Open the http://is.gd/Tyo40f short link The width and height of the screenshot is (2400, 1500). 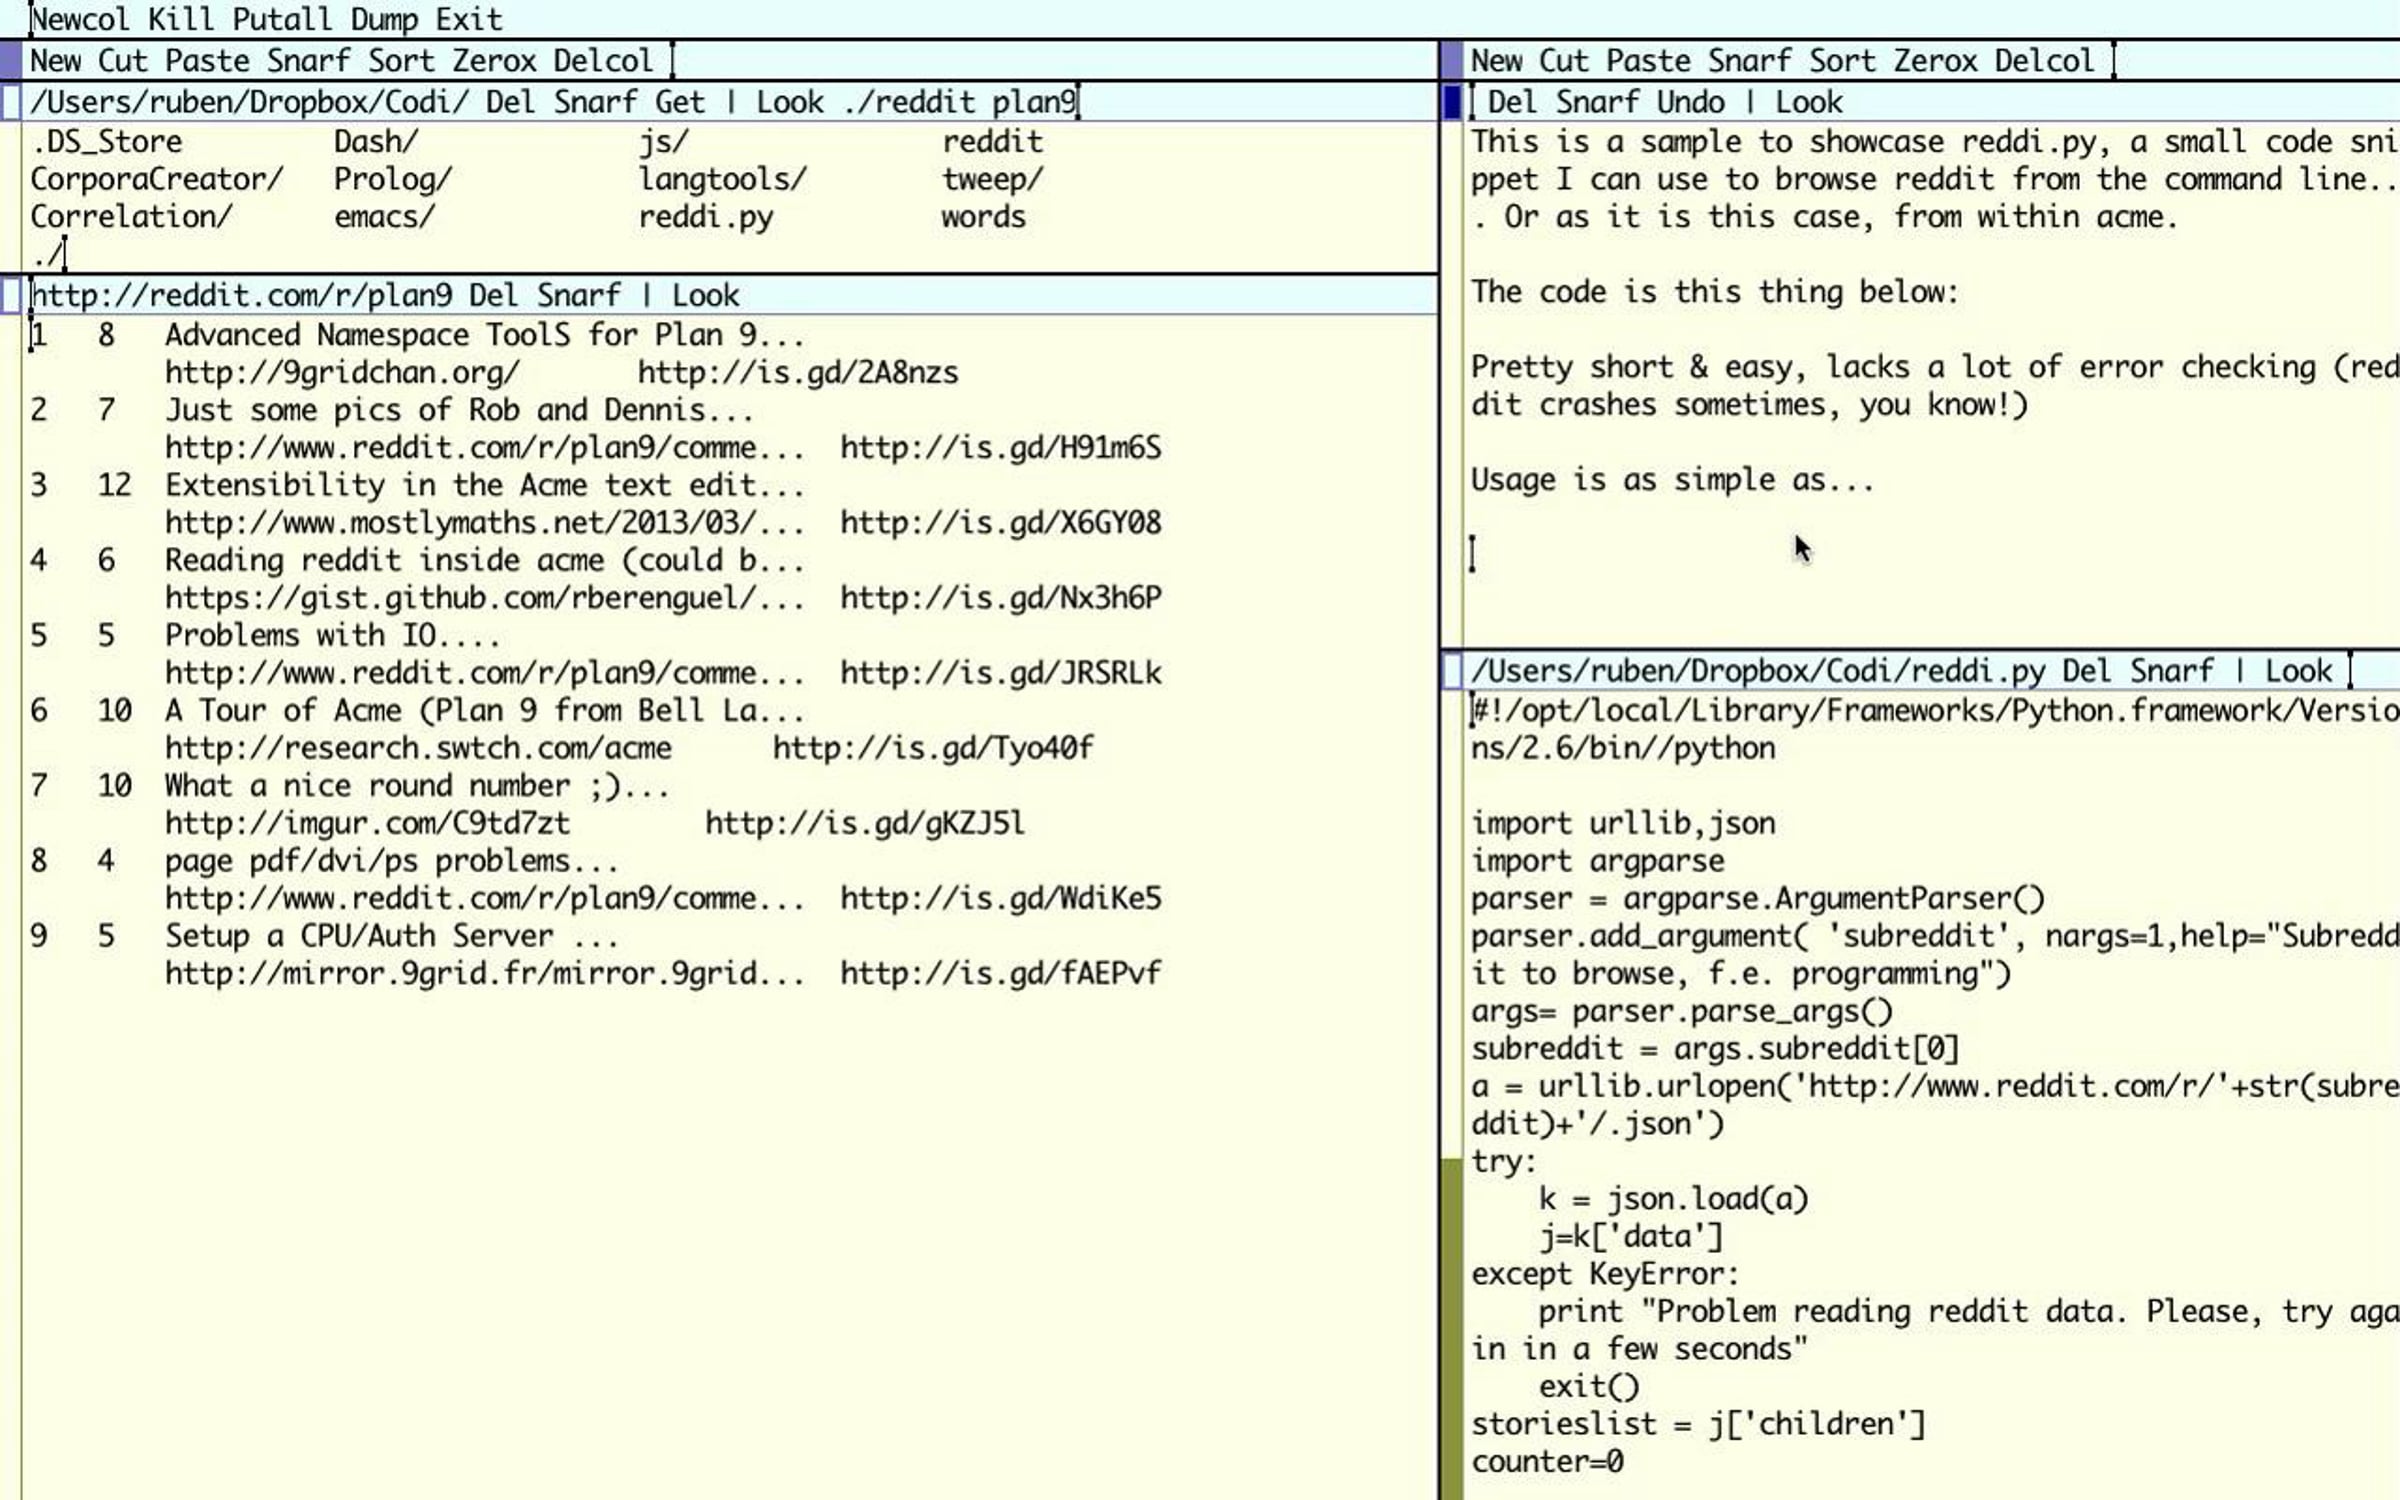click(x=933, y=748)
